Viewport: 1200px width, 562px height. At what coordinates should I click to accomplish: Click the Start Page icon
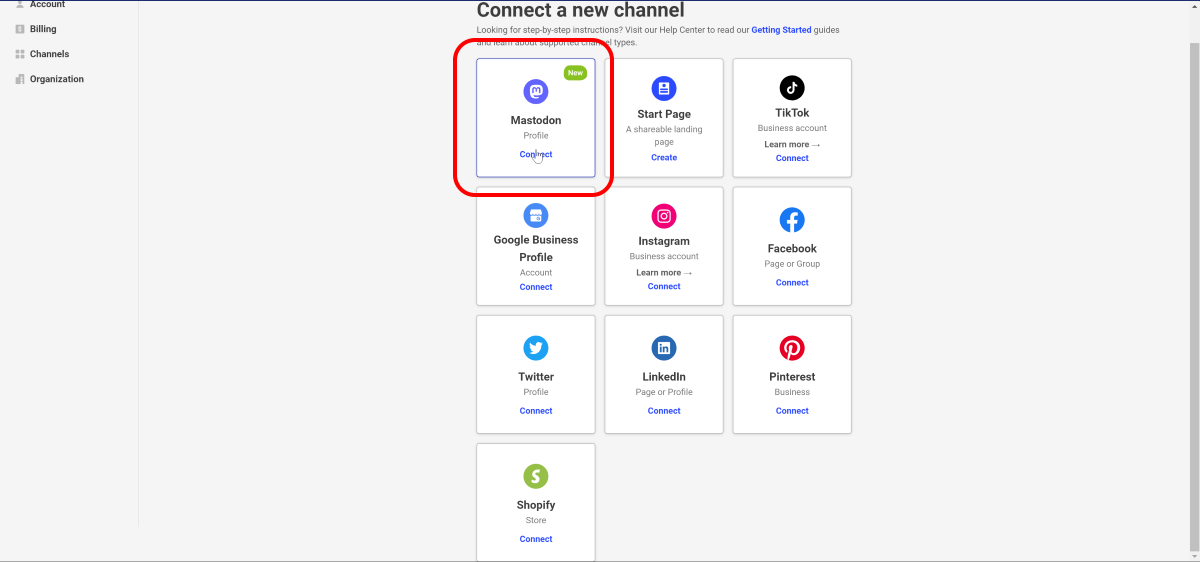pos(664,88)
